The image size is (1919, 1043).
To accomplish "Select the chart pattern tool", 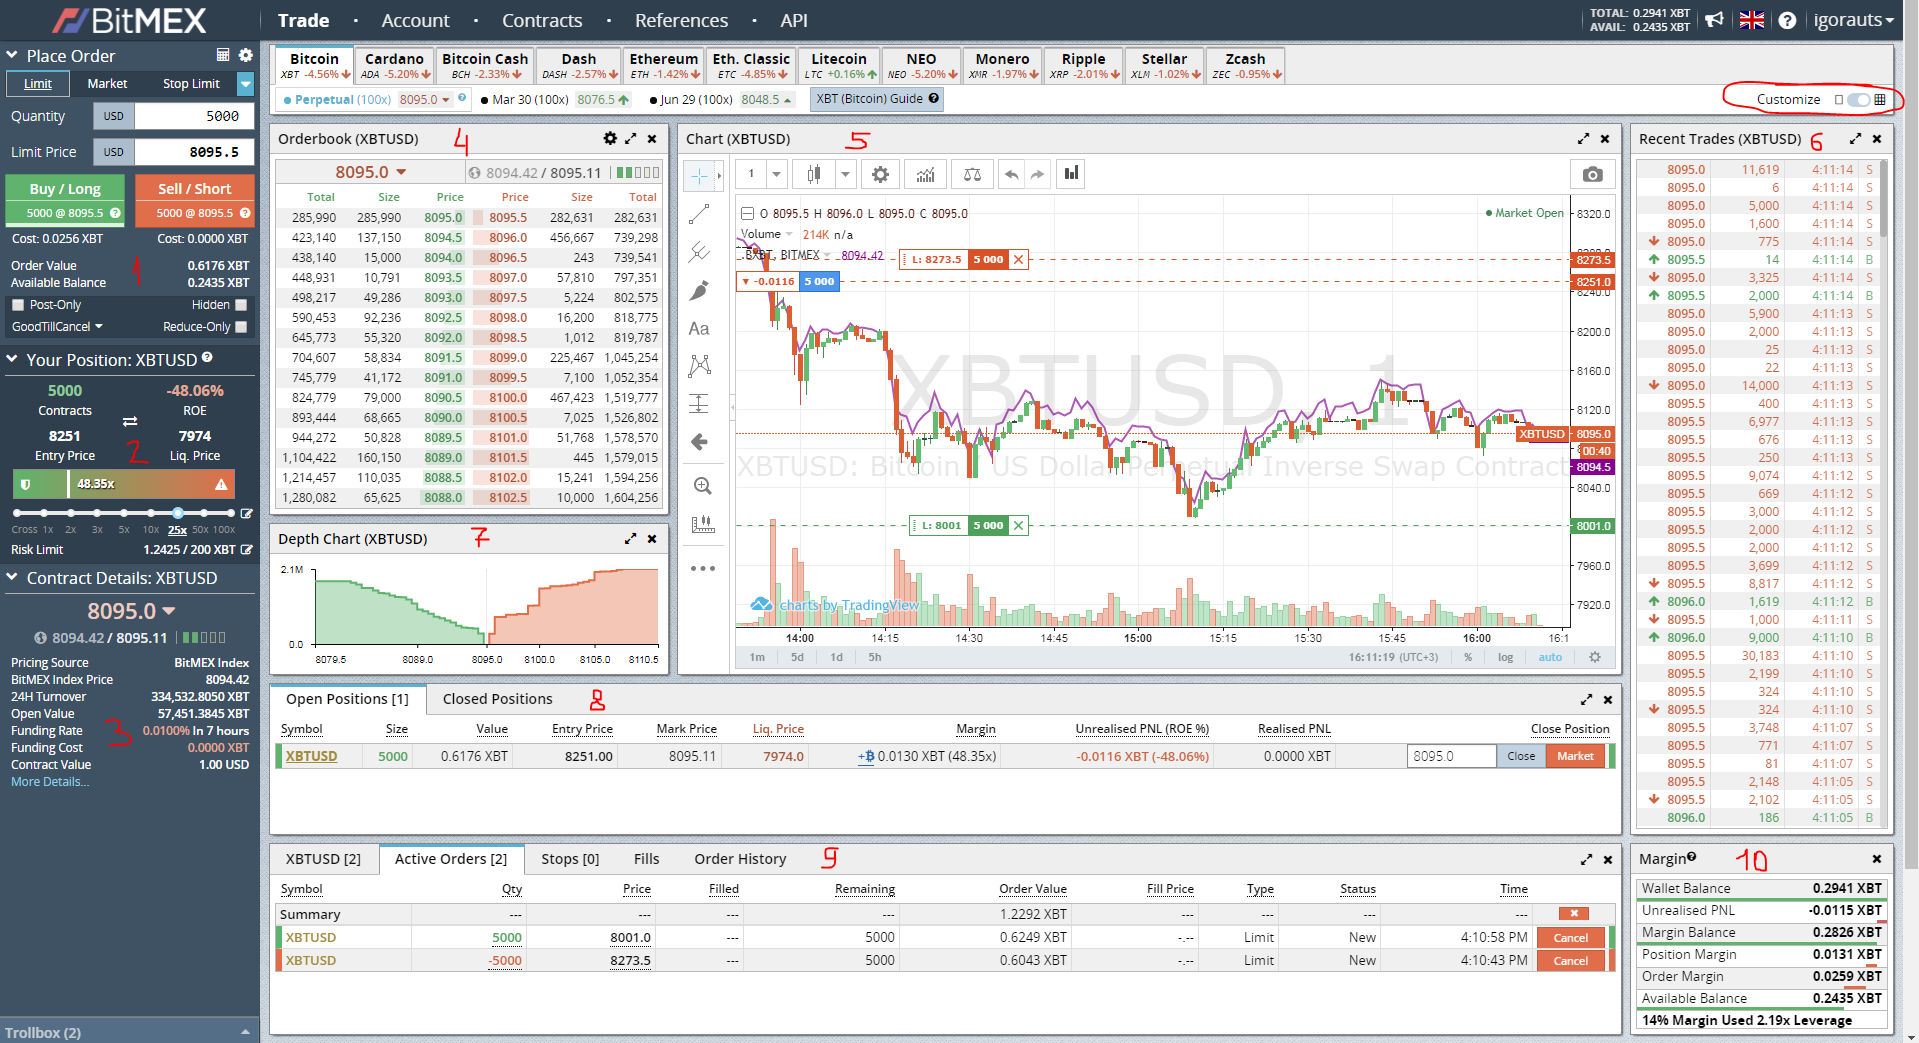I will [700, 366].
